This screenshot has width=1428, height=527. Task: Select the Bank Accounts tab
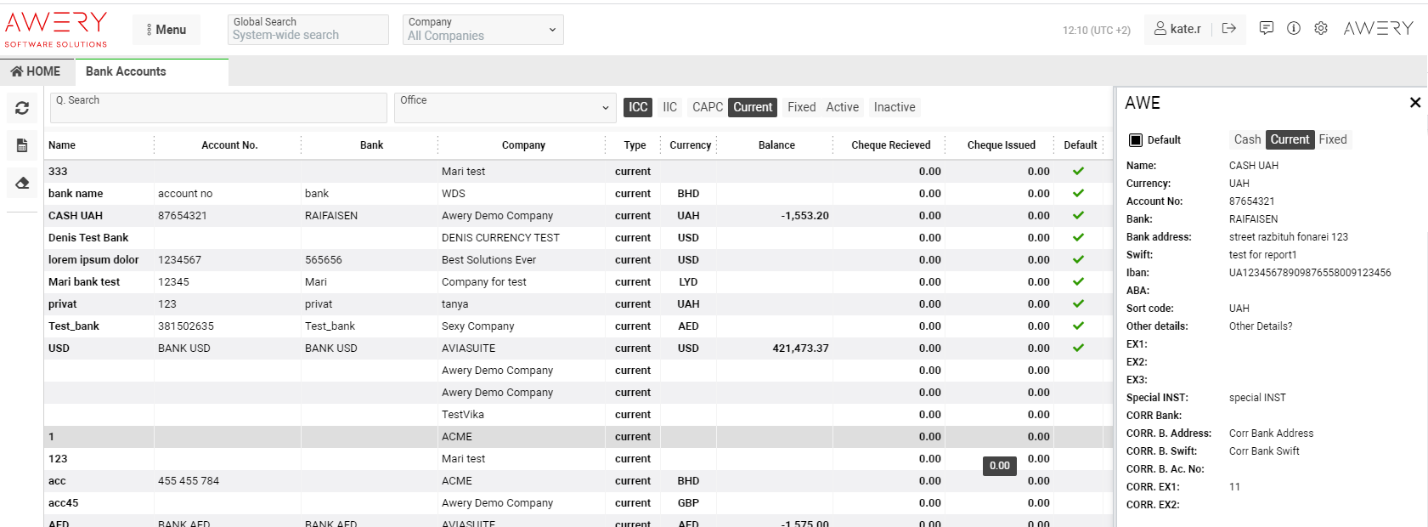(x=126, y=72)
